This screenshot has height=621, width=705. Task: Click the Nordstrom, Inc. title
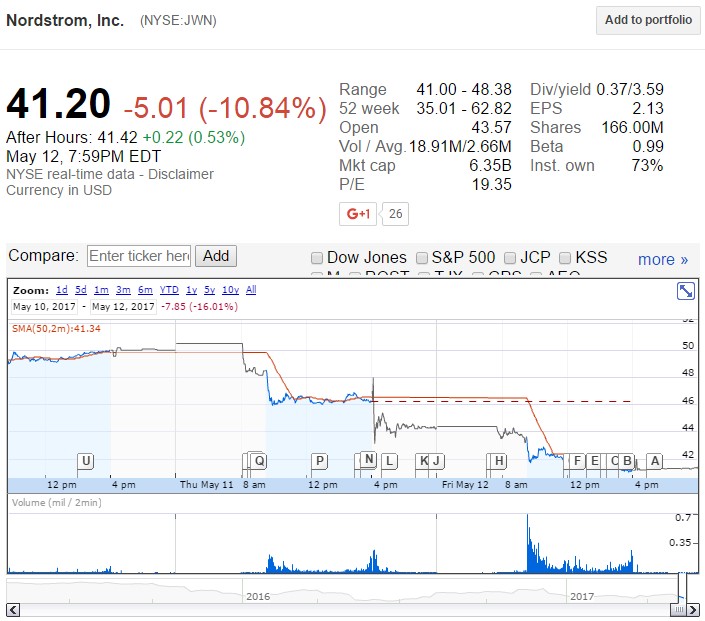coord(65,21)
